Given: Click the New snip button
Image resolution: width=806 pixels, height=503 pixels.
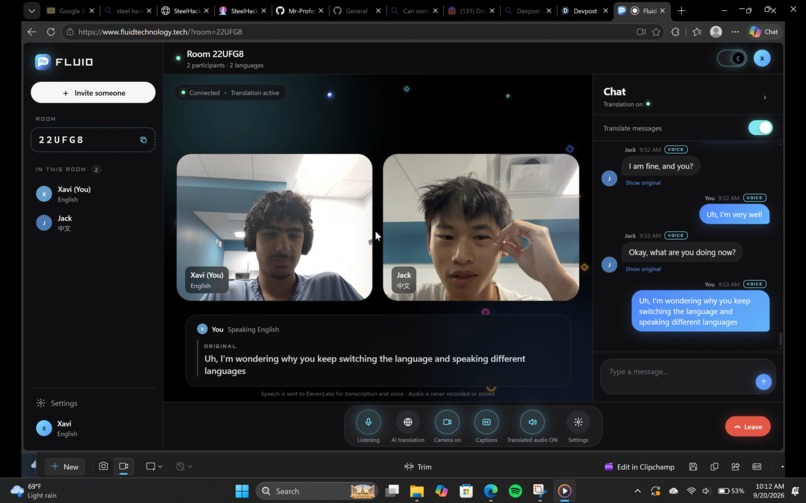Looking at the screenshot, I should pyautogui.click(x=65, y=466).
